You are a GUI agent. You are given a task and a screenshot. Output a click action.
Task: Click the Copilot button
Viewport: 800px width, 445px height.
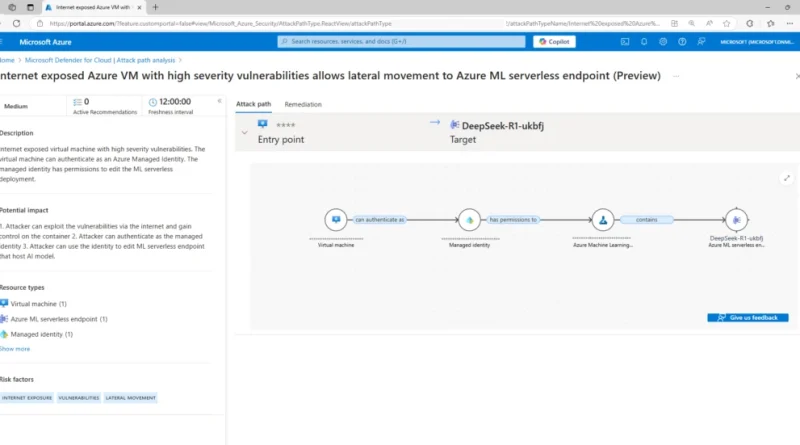click(x=554, y=42)
